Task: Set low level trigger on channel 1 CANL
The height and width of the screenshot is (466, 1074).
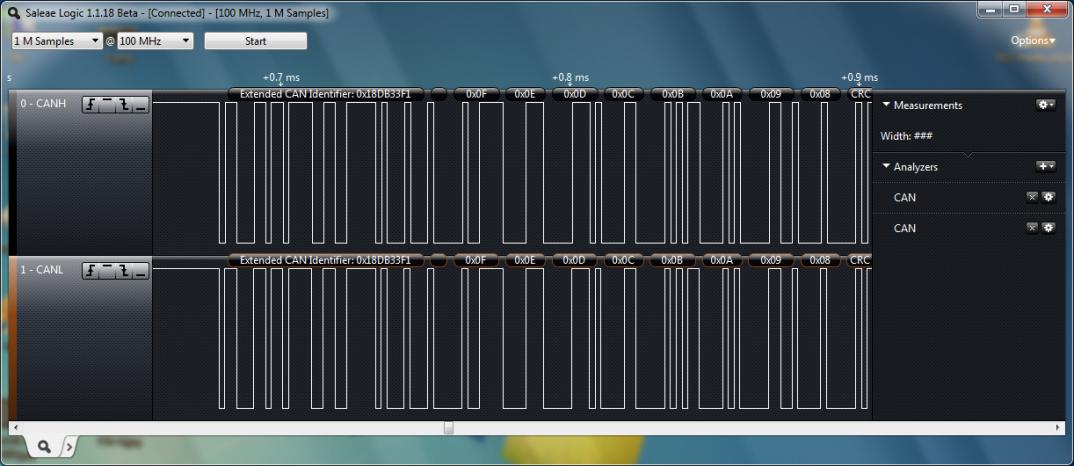Action: [140, 271]
